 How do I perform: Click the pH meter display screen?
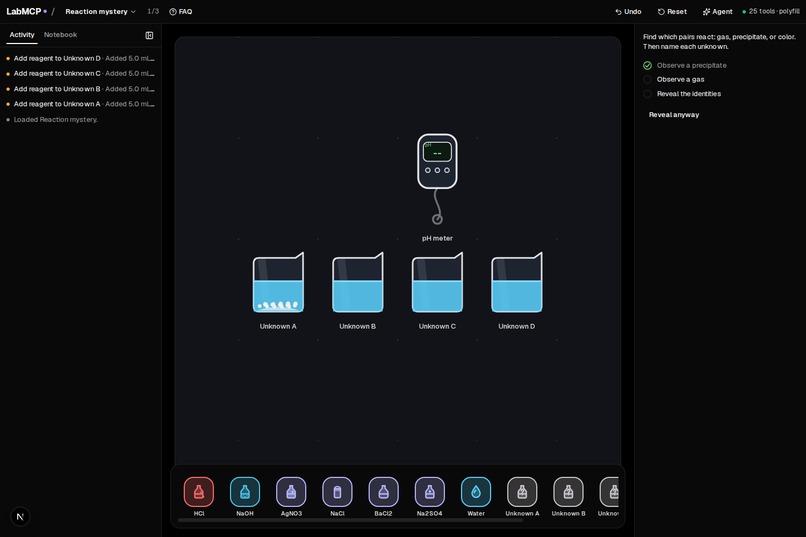coord(437,152)
